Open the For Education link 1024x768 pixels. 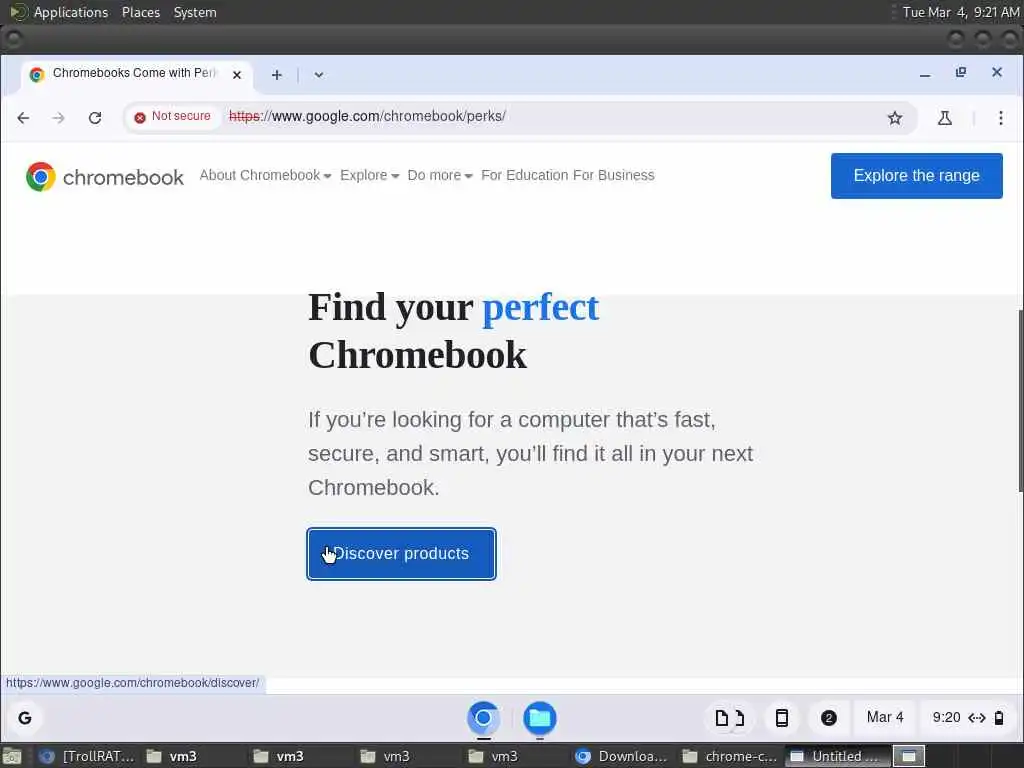524,175
